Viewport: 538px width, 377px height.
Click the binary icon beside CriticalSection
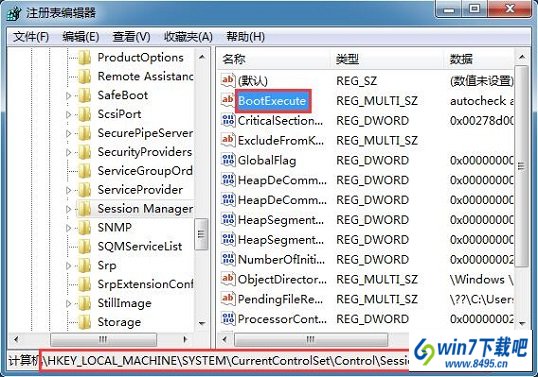pyautogui.click(x=228, y=120)
